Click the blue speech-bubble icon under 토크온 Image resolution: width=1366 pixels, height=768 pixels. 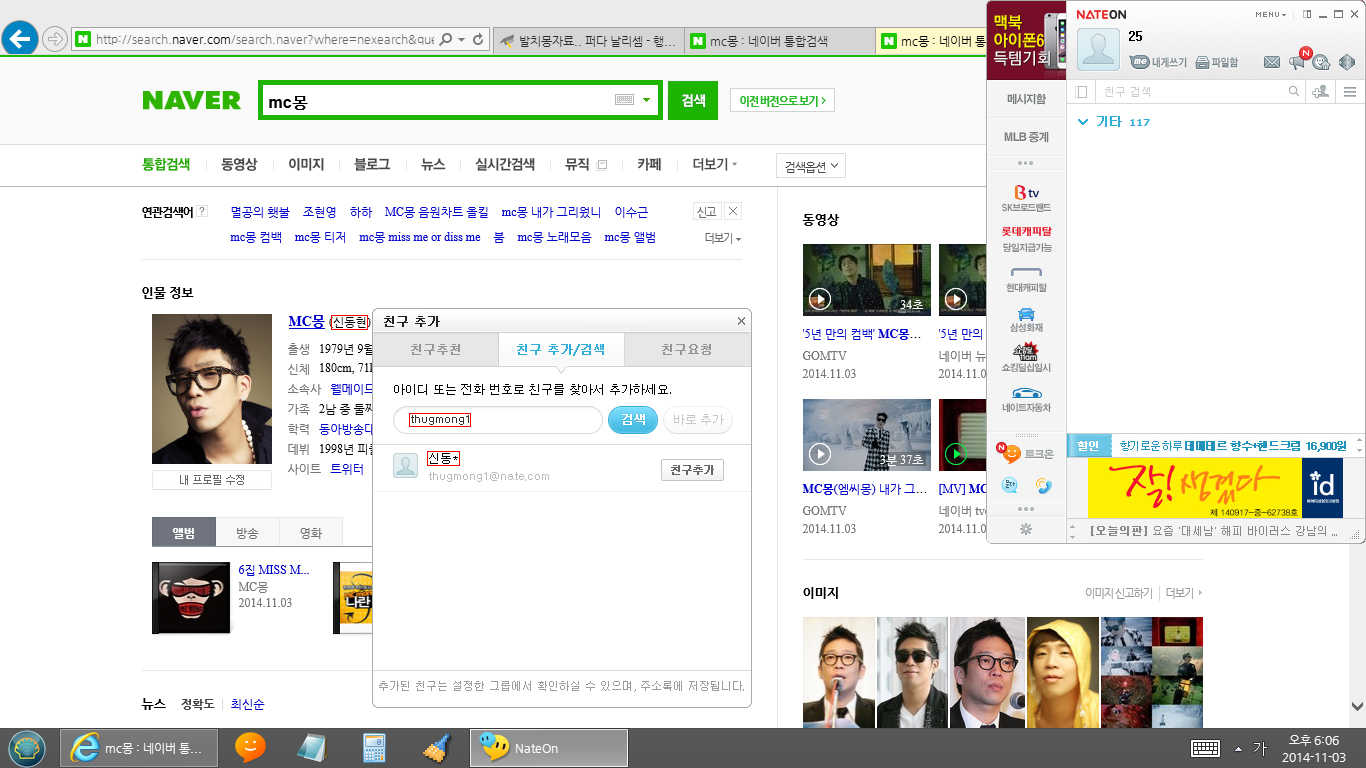pos(1010,485)
